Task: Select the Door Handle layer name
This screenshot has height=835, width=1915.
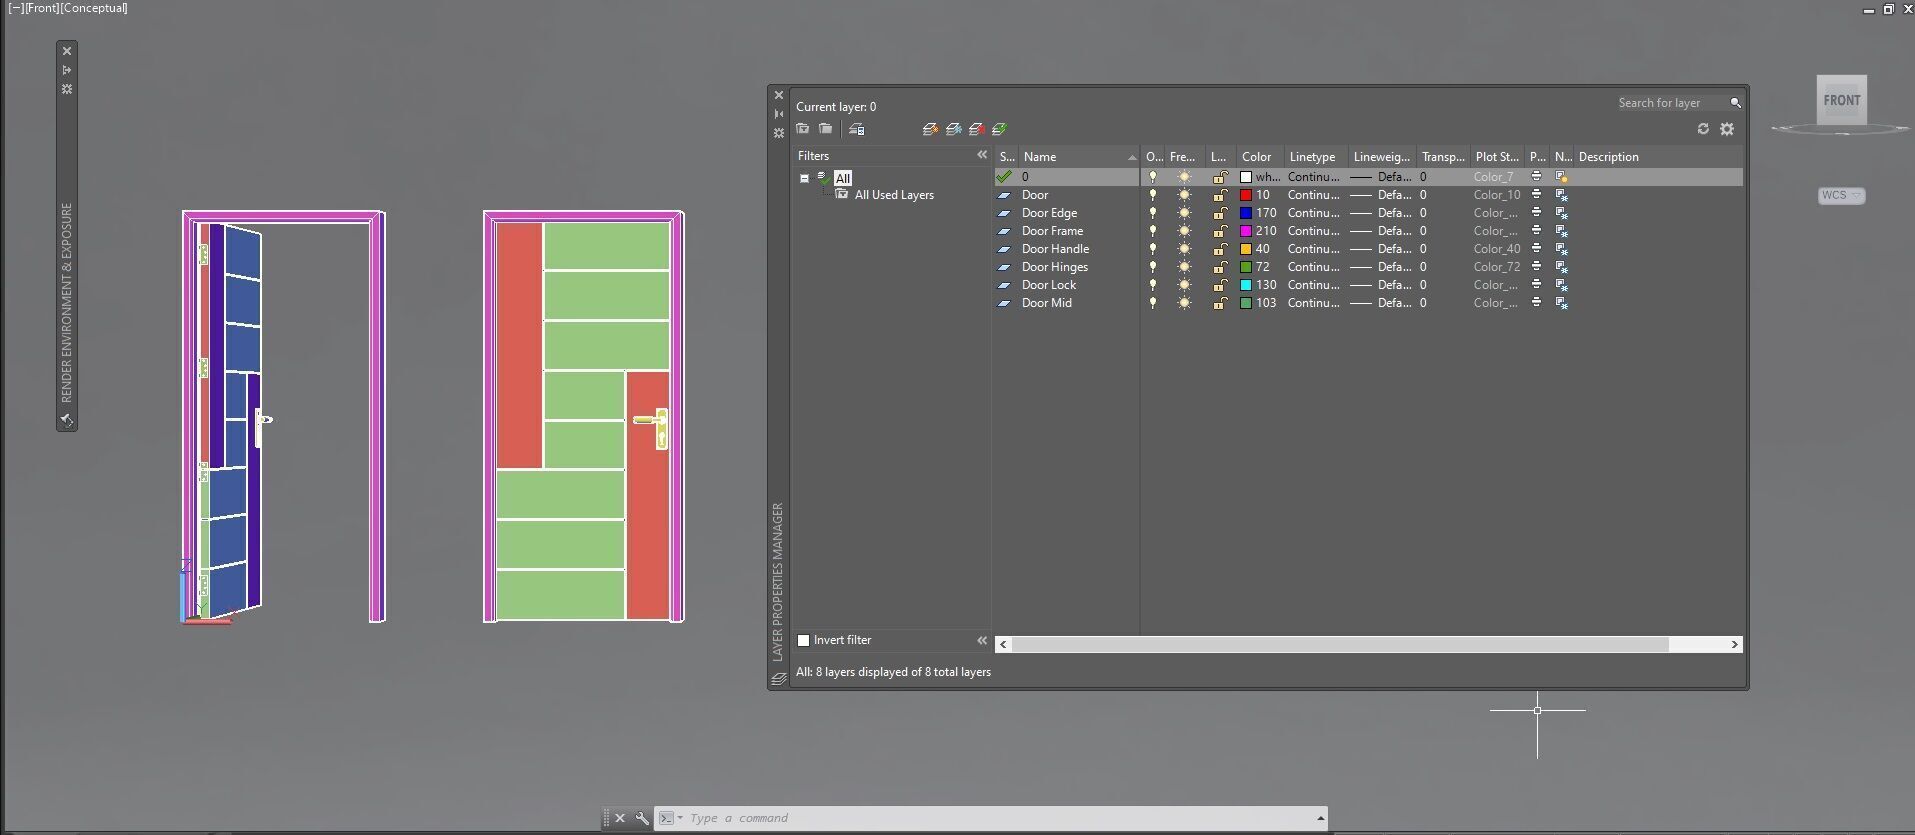Action: [x=1055, y=249]
